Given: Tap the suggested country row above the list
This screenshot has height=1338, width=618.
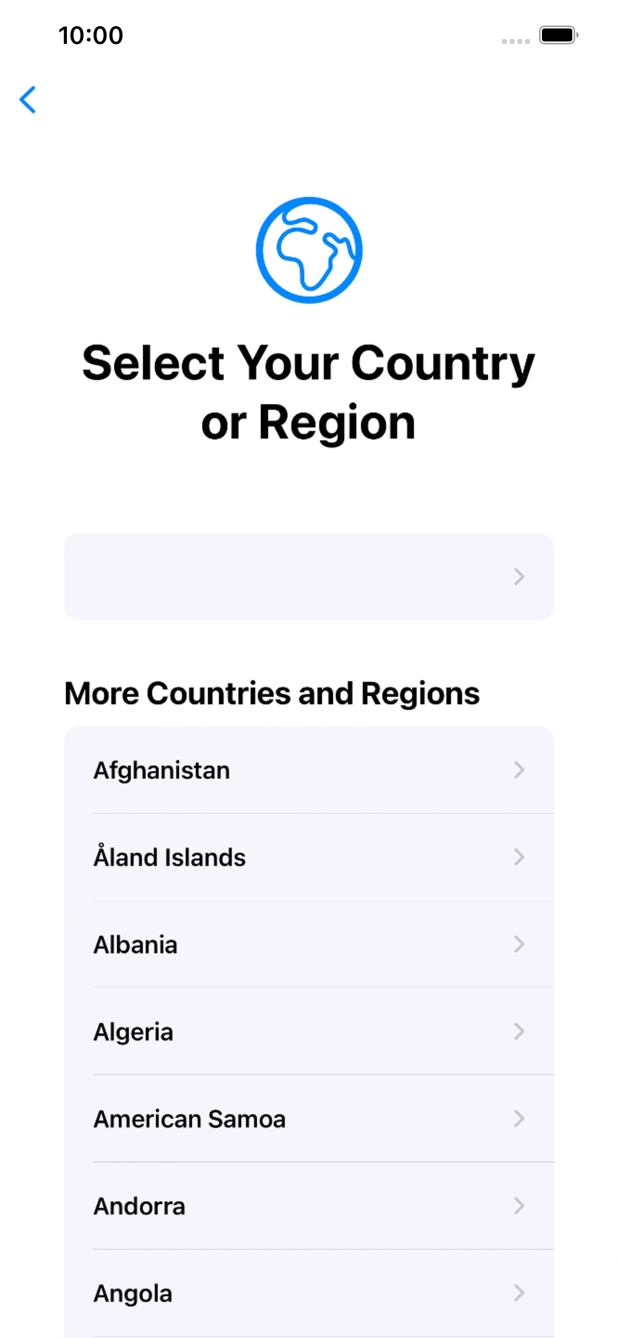Looking at the screenshot, I should point(309,577).
